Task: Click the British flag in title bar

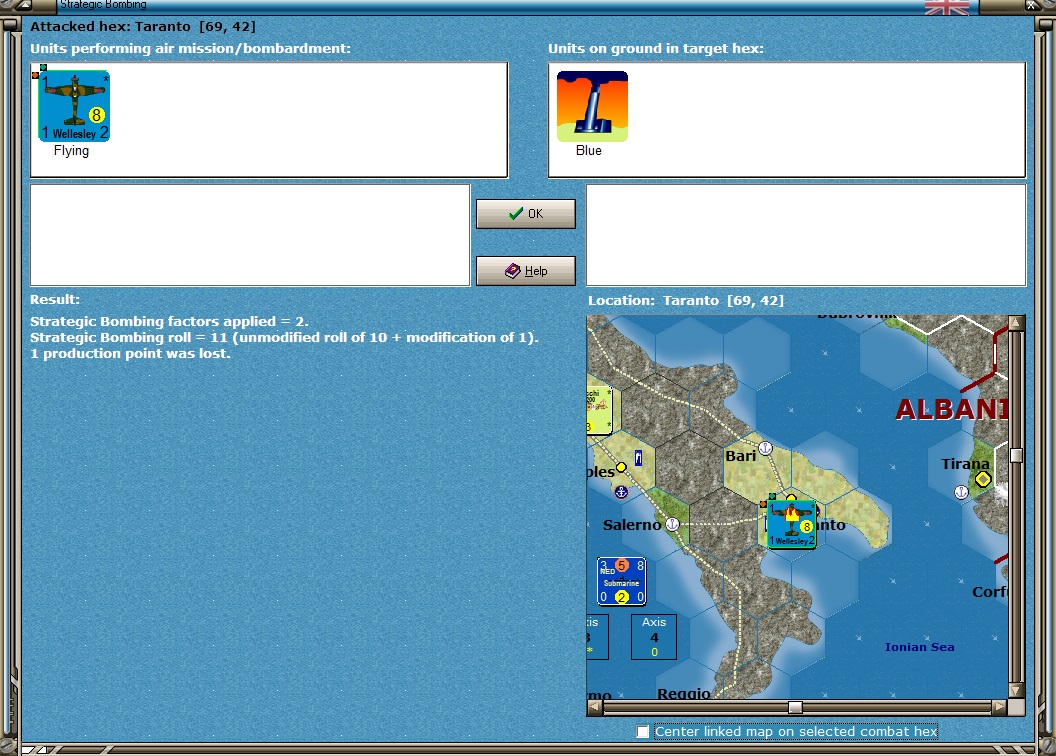Action: click(947, 7)
